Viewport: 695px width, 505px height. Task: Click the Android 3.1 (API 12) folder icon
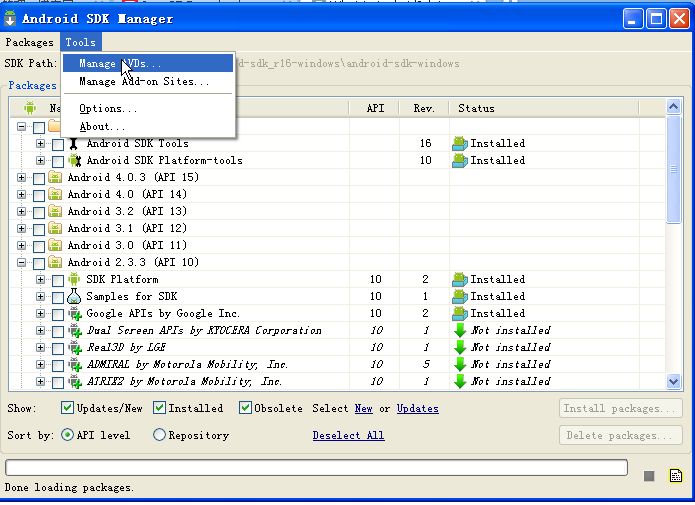[55, 228]
